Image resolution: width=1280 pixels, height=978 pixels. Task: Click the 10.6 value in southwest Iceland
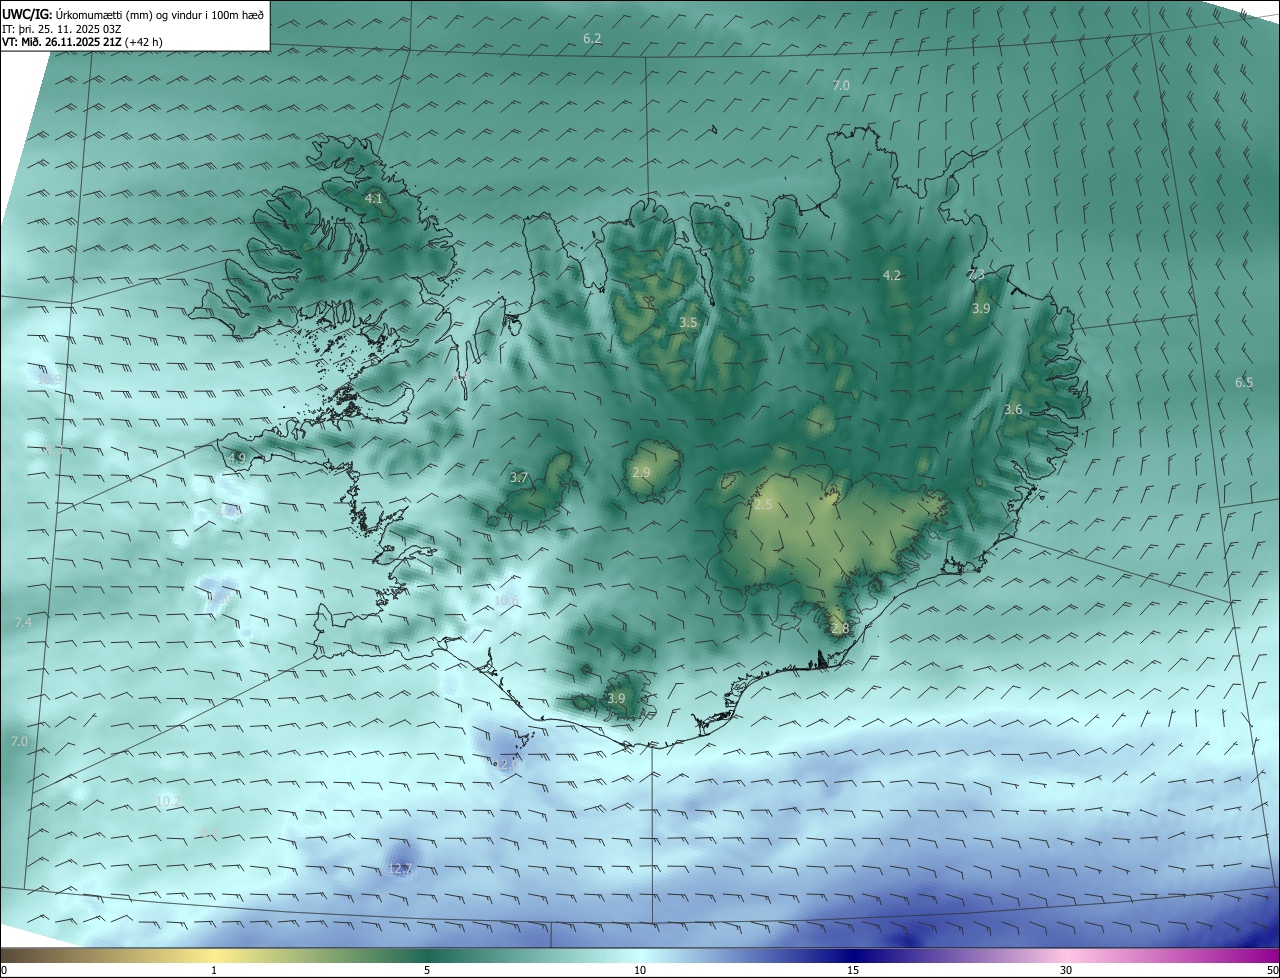pos(507,601)
